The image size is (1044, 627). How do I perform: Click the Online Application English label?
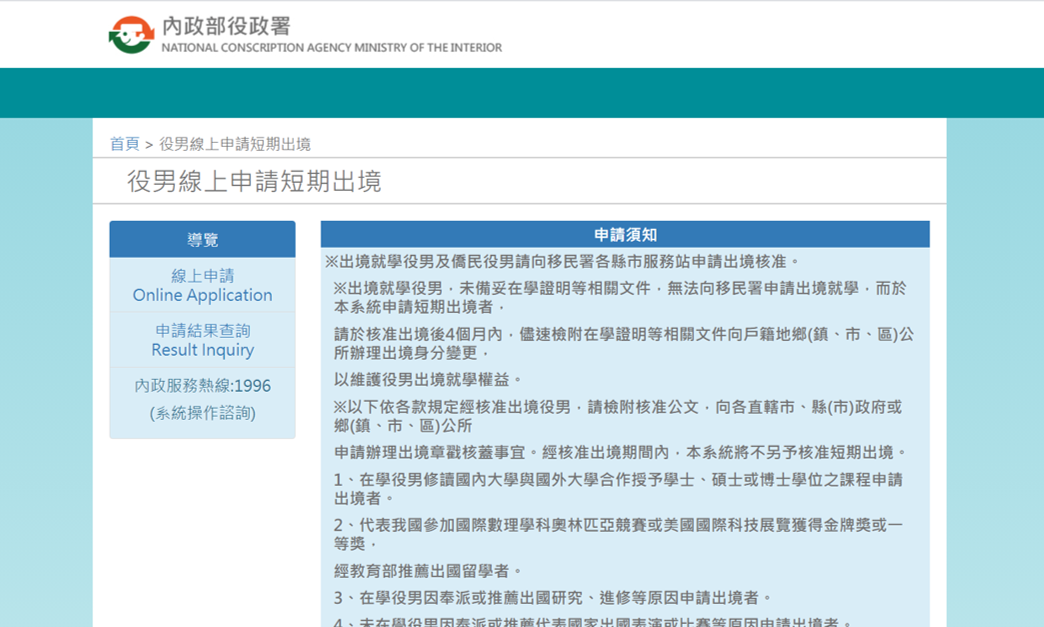202,295
